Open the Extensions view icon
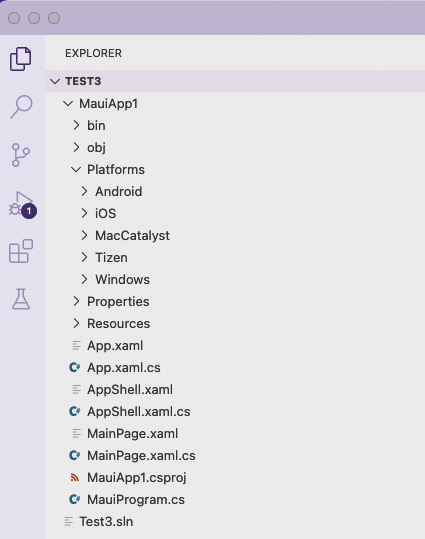425x539 pixels. pyautogui.click(x=21, y=251)
